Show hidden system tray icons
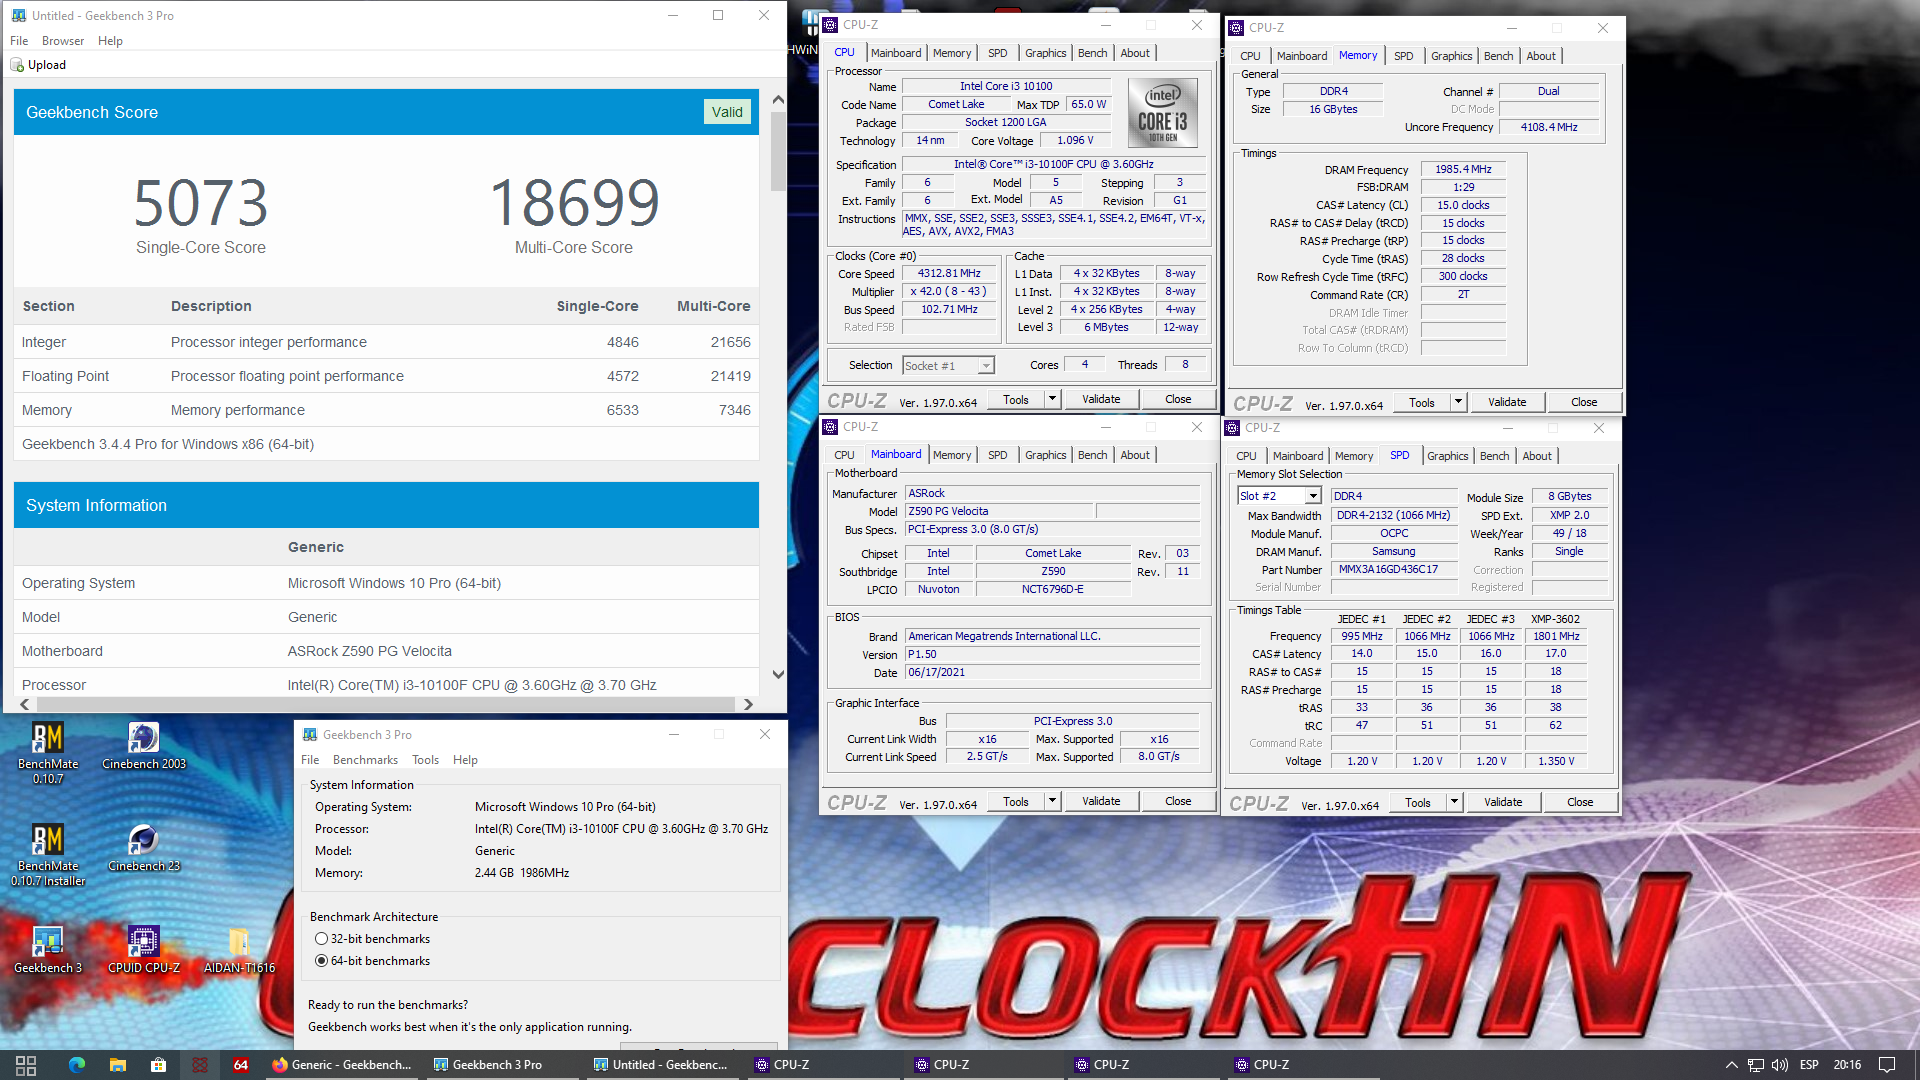Image resolution: width=1920 pixels, height=1080 pixels. pos(1731,1065)
